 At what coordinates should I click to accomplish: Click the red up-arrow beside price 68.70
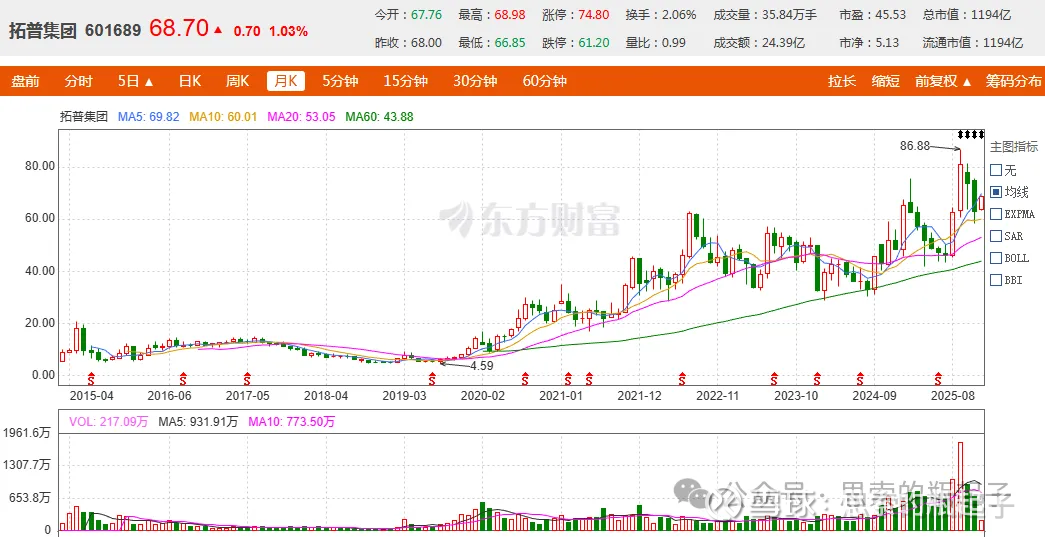218,30
